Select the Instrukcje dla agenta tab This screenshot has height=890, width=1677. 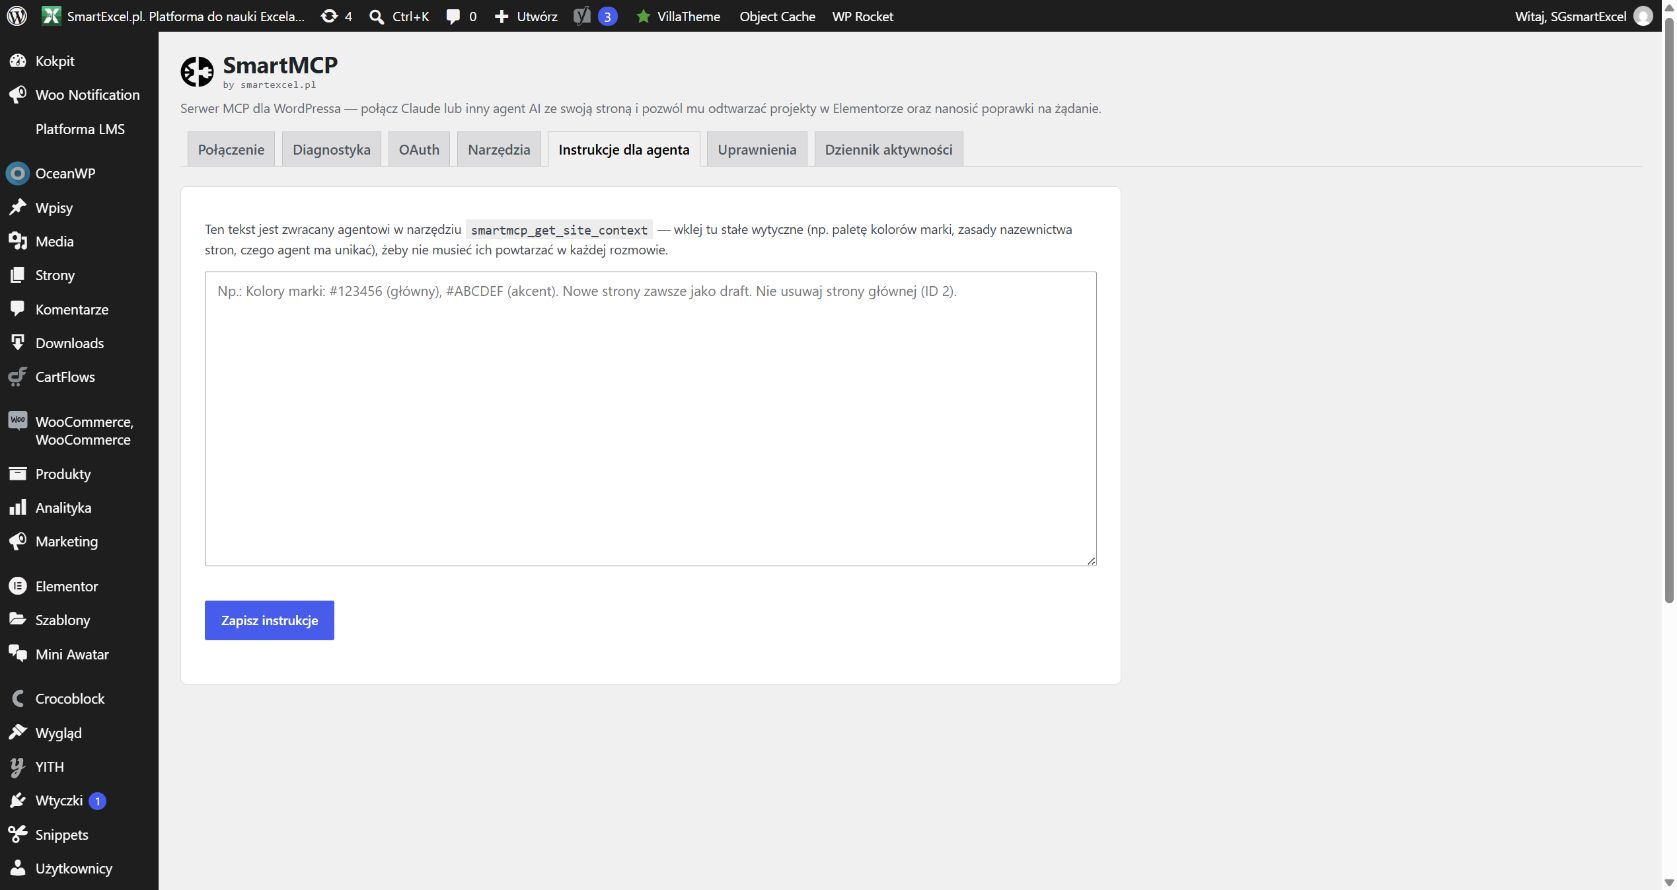tap(624, 149)
